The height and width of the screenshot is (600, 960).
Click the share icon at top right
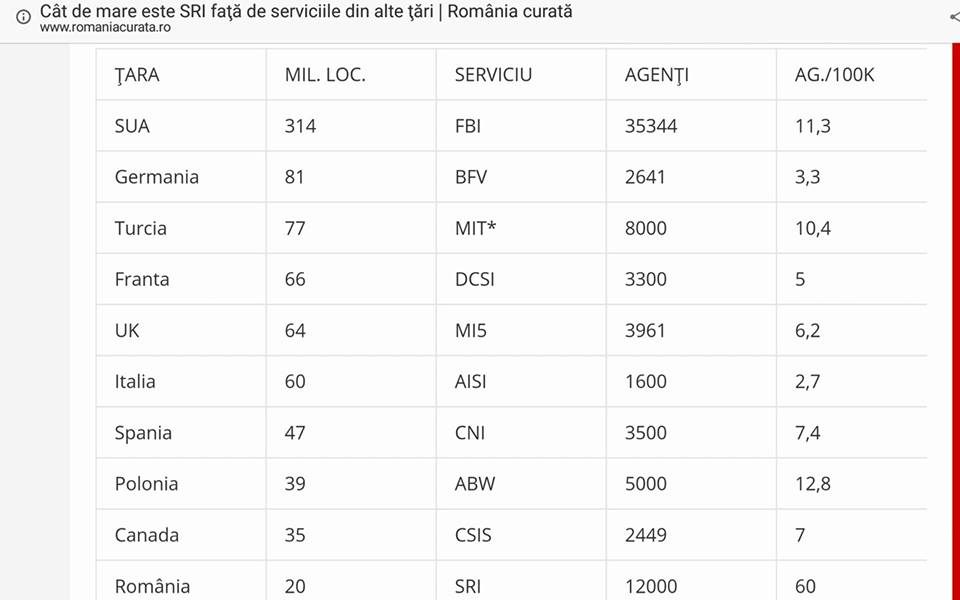pyautogui.click(x=953, y=17)
